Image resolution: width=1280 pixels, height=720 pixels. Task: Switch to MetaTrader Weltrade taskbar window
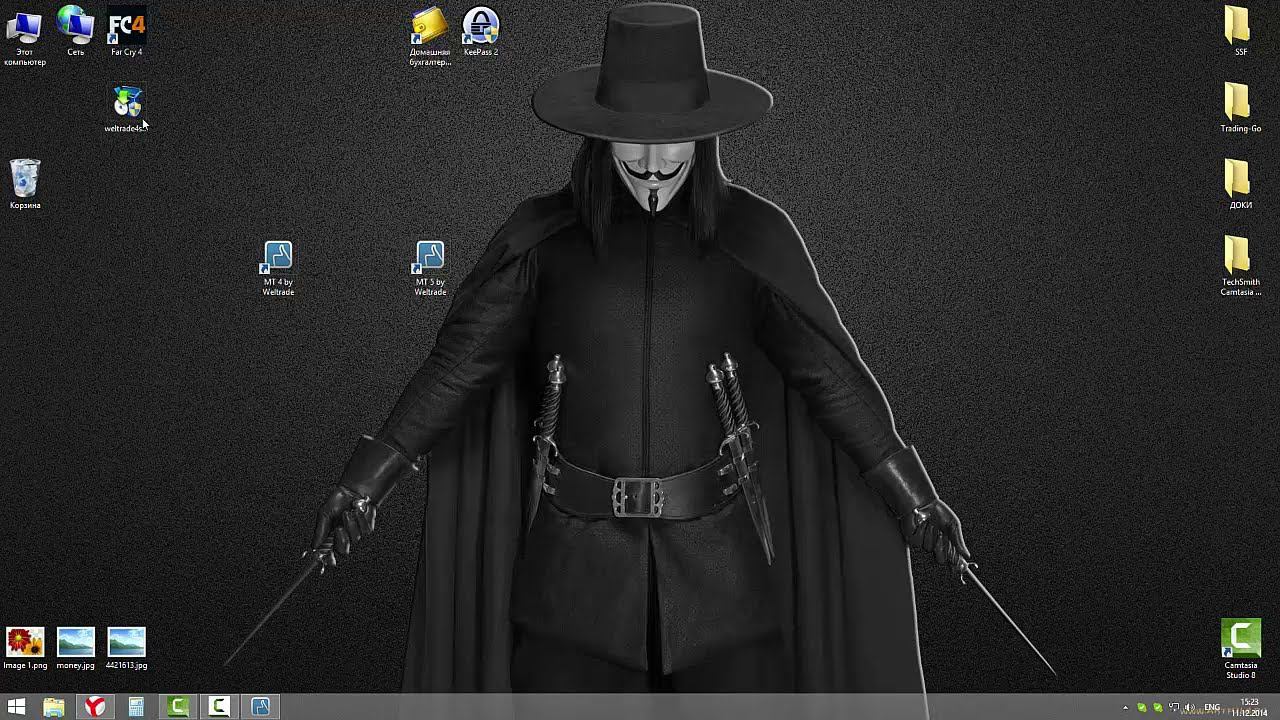pyautogui.click(x=260, y=707)
